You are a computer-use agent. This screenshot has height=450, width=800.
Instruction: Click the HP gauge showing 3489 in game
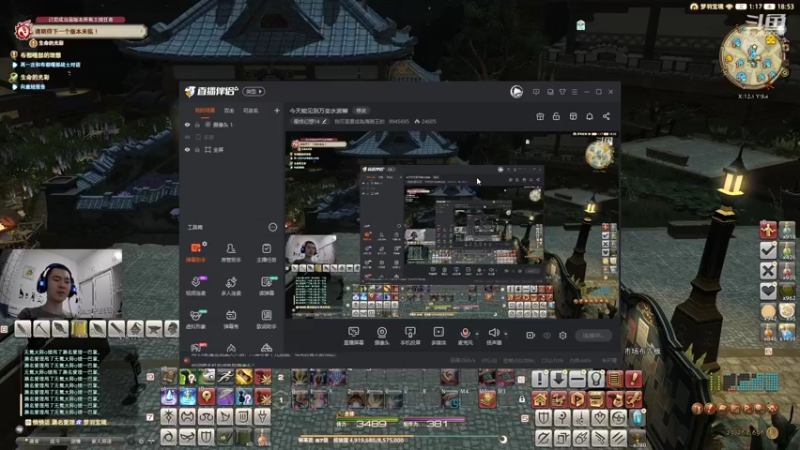(367, 423)
